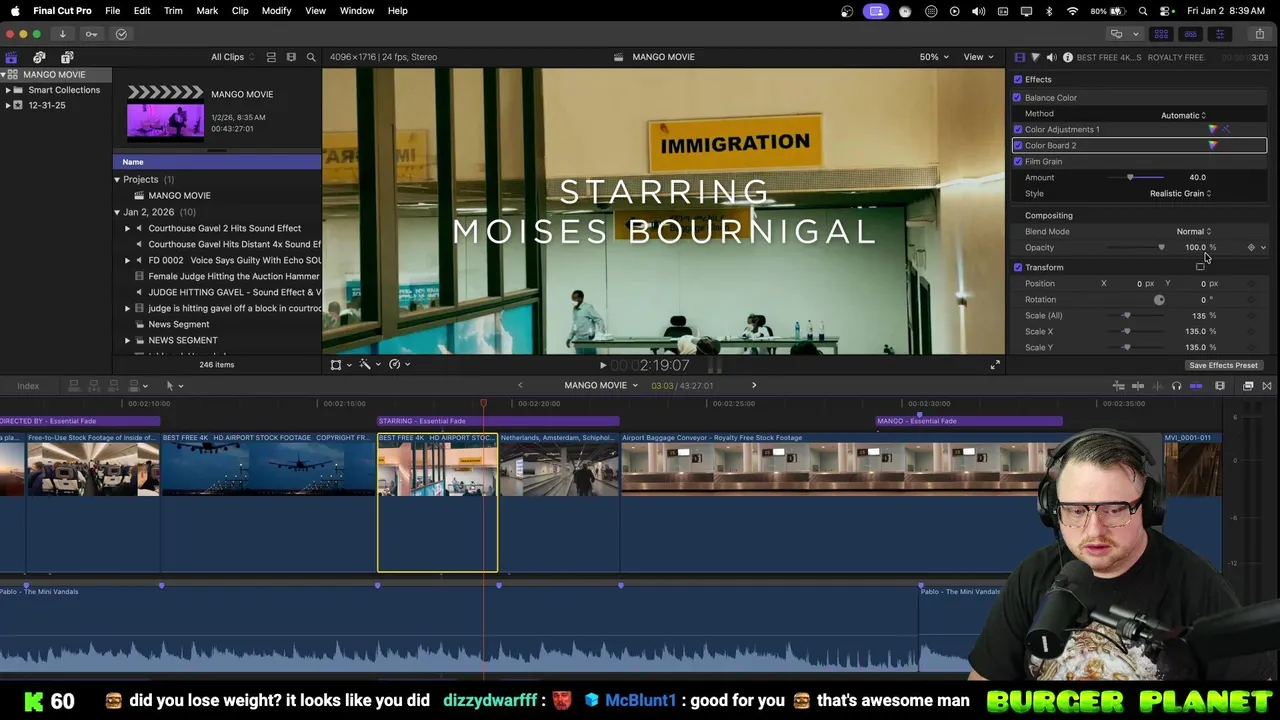Open the Libraries sidebar icon

[x=11, y=57]
